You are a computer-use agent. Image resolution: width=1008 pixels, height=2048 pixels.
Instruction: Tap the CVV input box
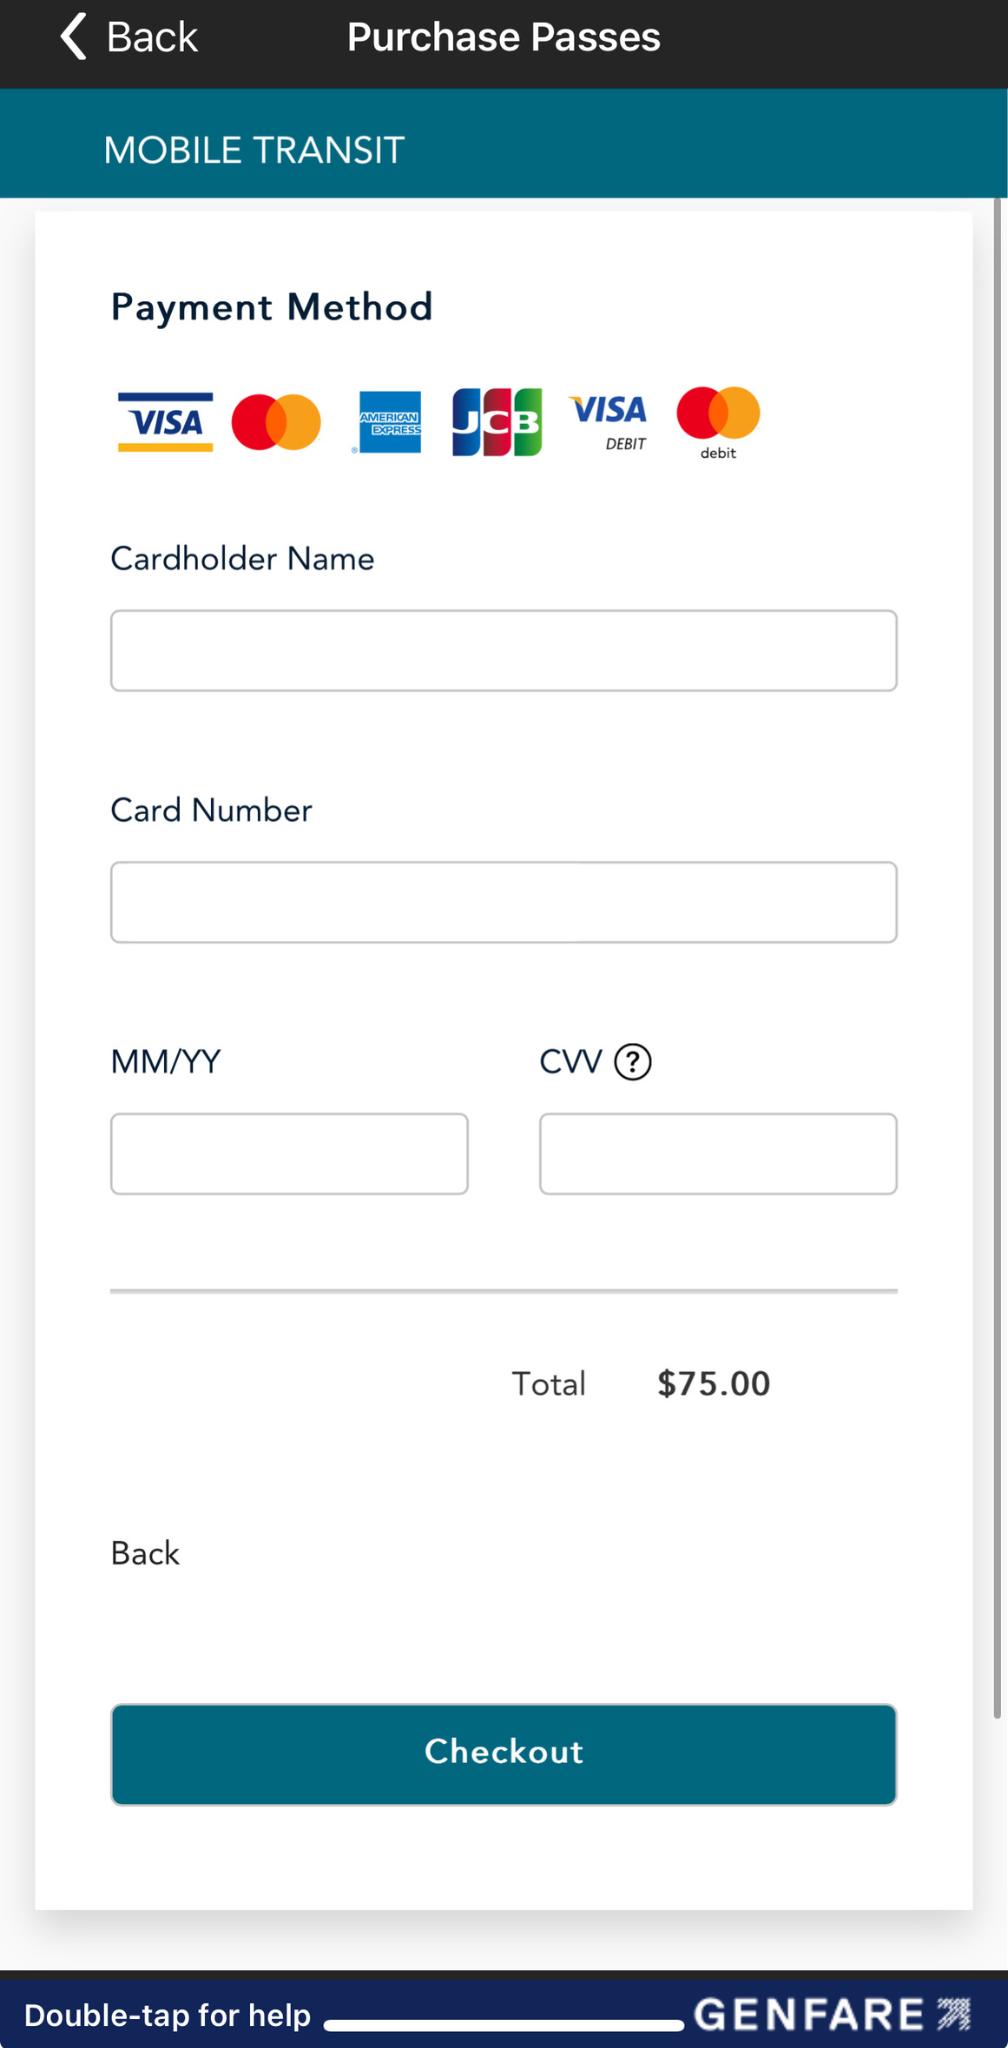coord(718,1154)
